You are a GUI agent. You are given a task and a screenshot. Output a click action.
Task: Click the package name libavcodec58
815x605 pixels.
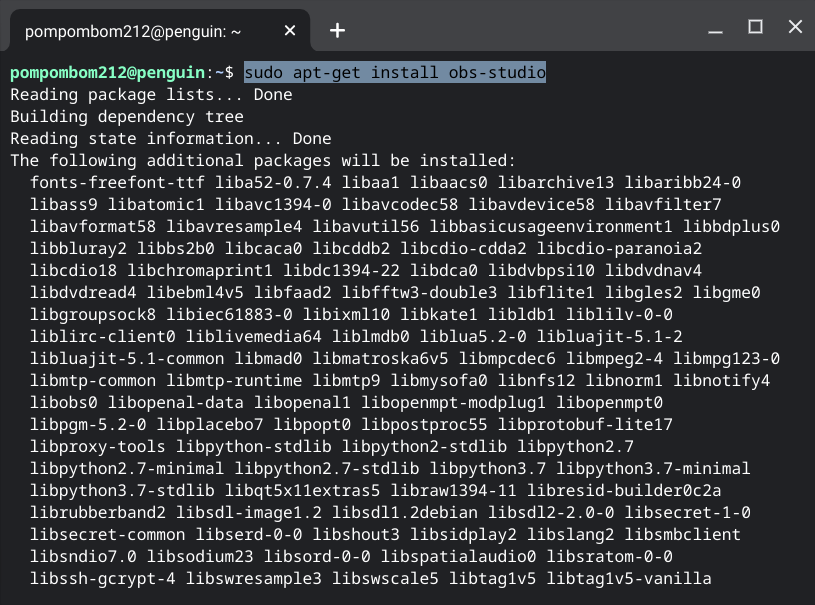[400, 204]
